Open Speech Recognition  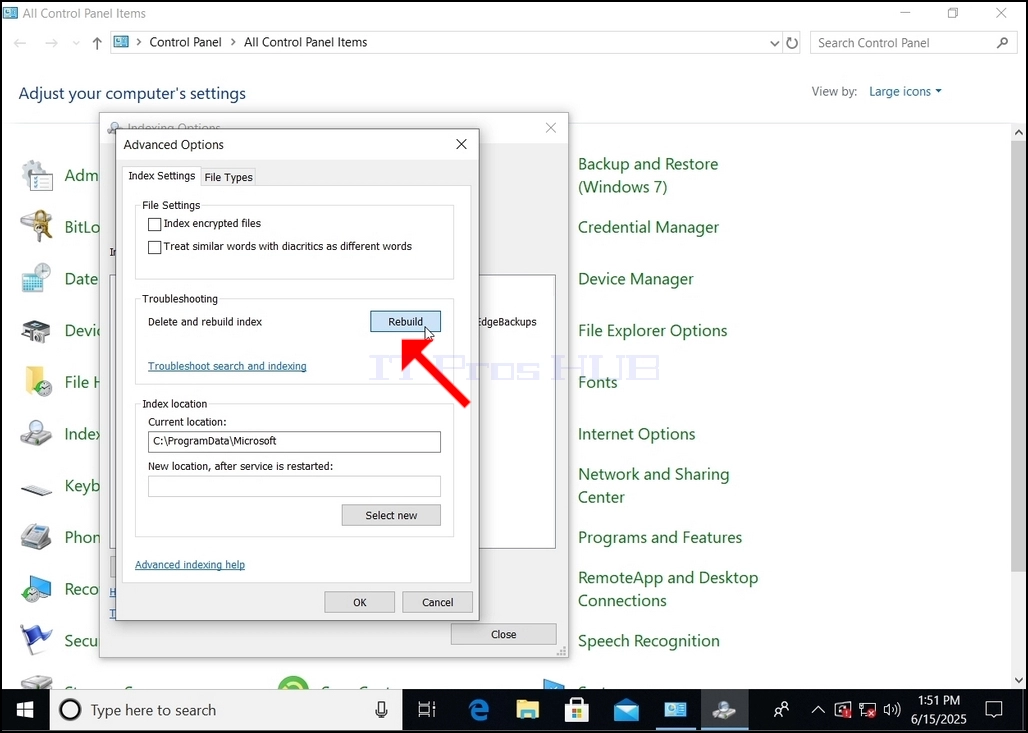click(648, 641)
